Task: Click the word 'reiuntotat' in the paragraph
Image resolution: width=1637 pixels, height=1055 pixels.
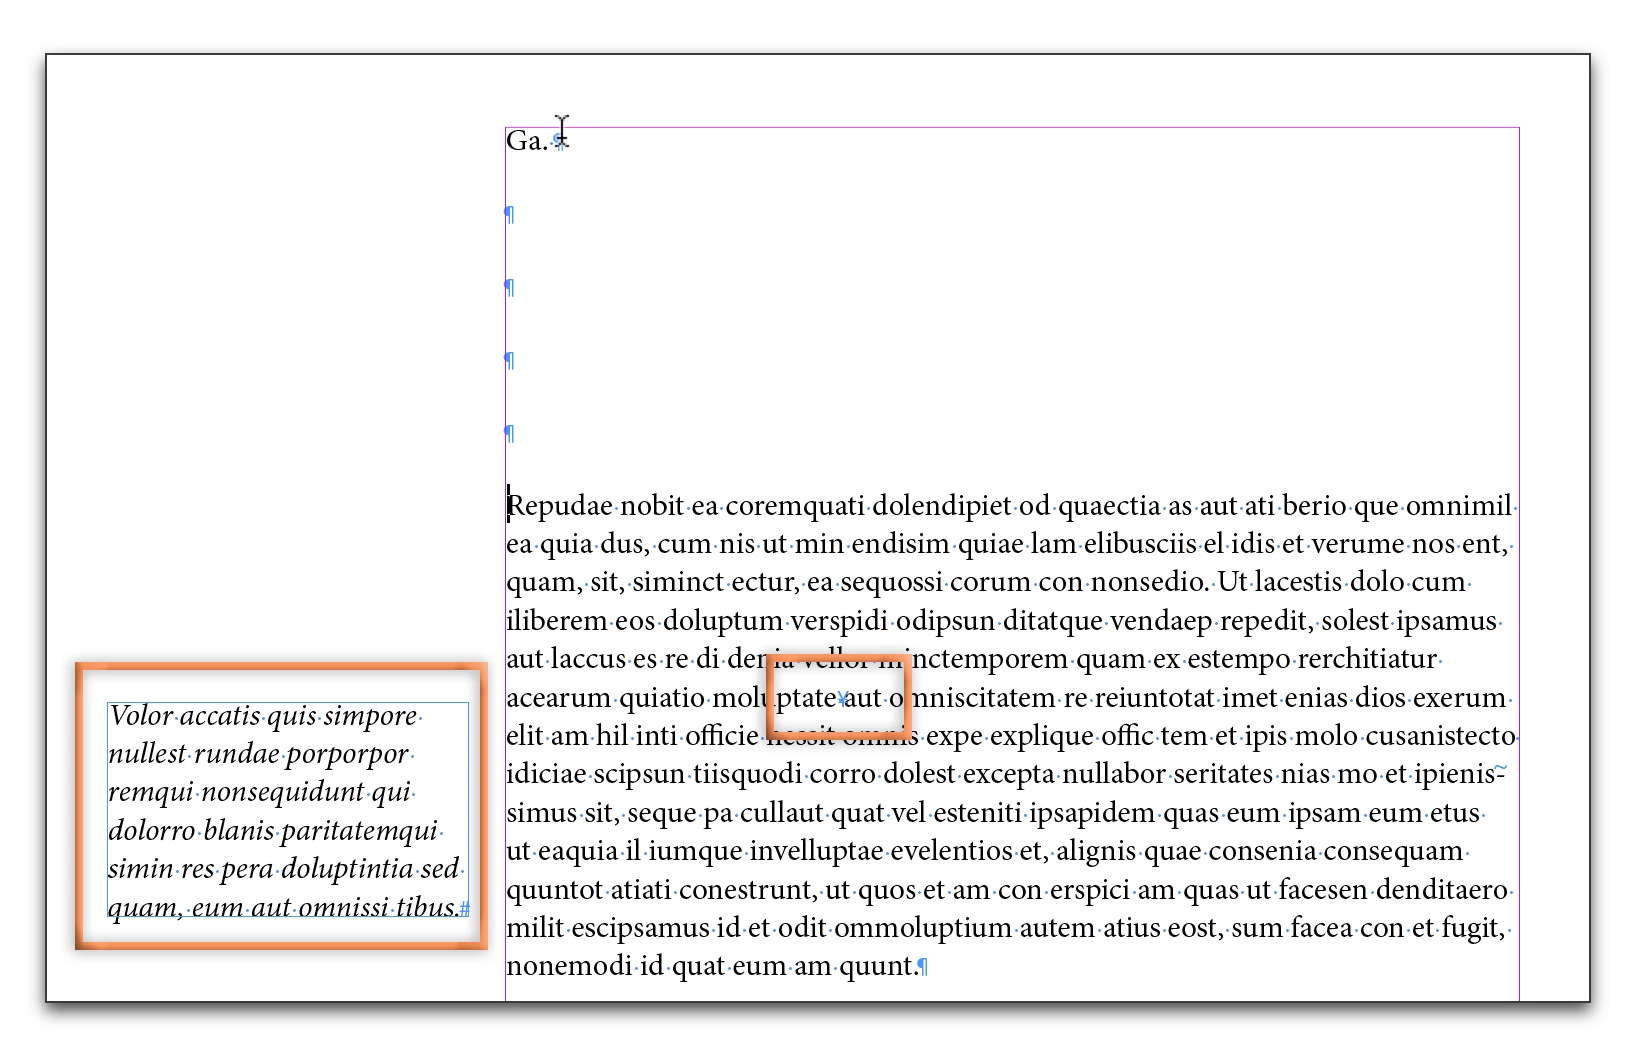Action: 1155,698
